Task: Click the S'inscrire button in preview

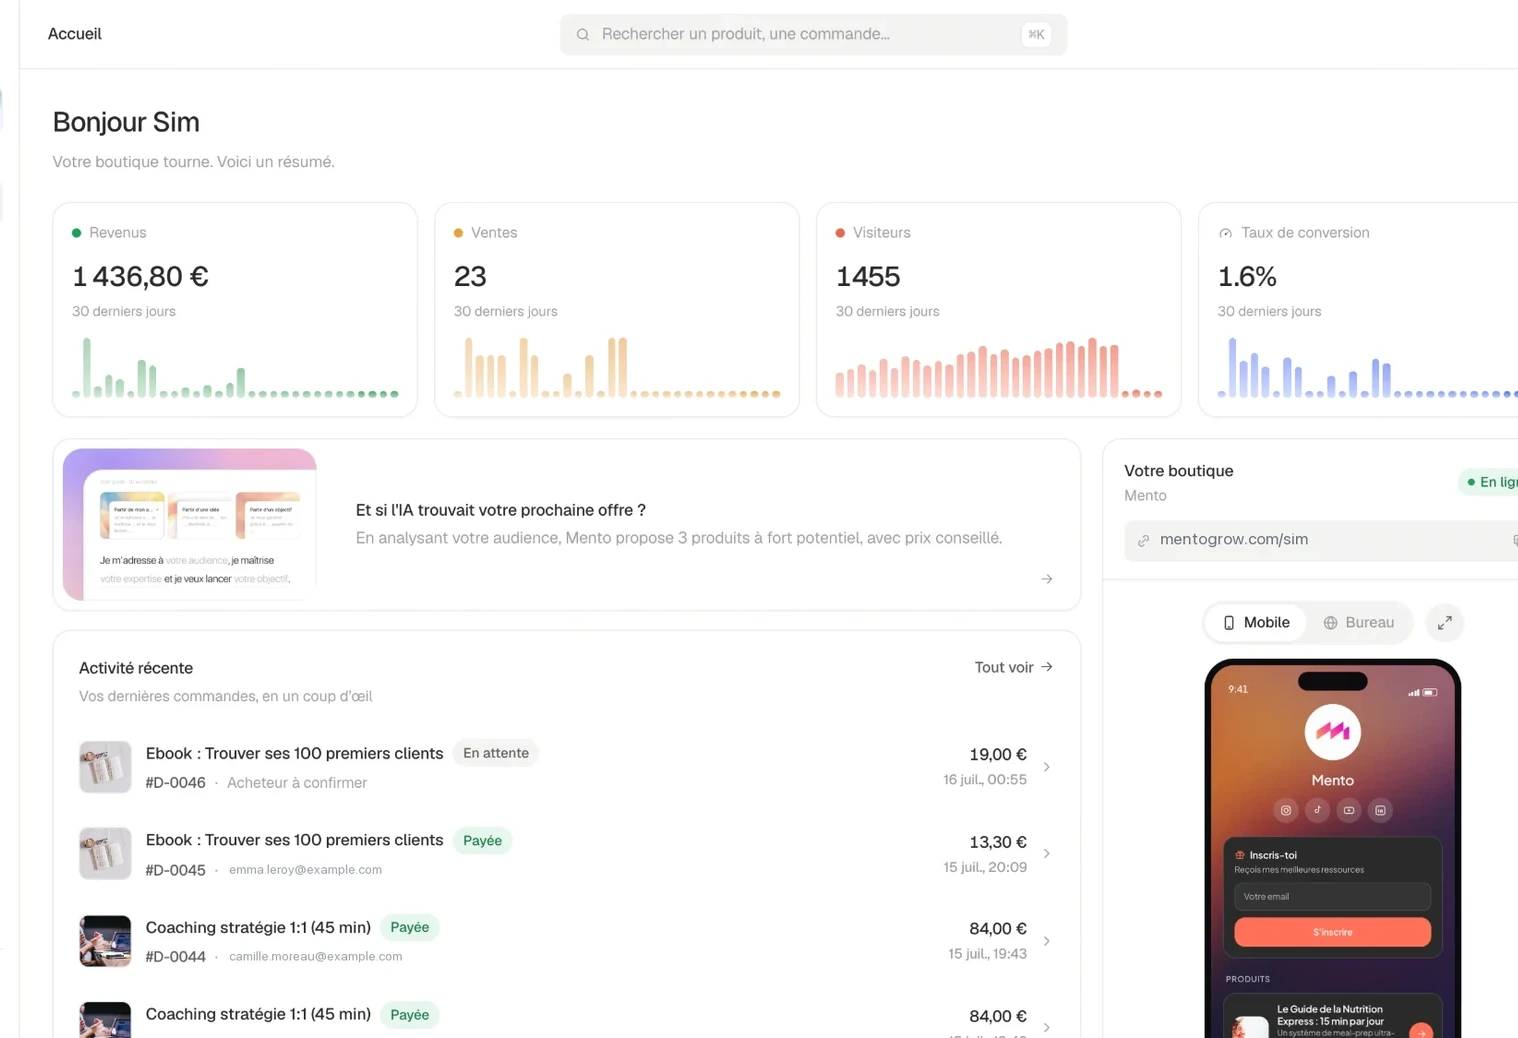Action: (x=1333, y=932)
